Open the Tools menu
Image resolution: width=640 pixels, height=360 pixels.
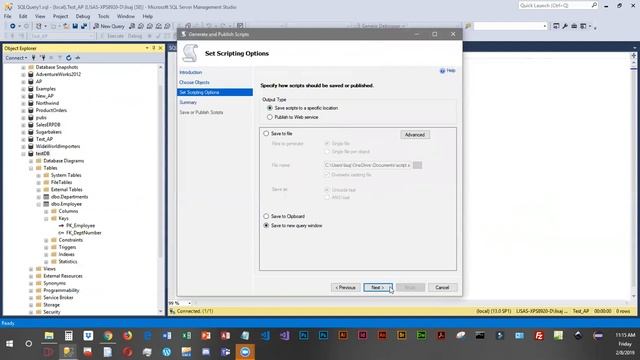coord(104,16)
